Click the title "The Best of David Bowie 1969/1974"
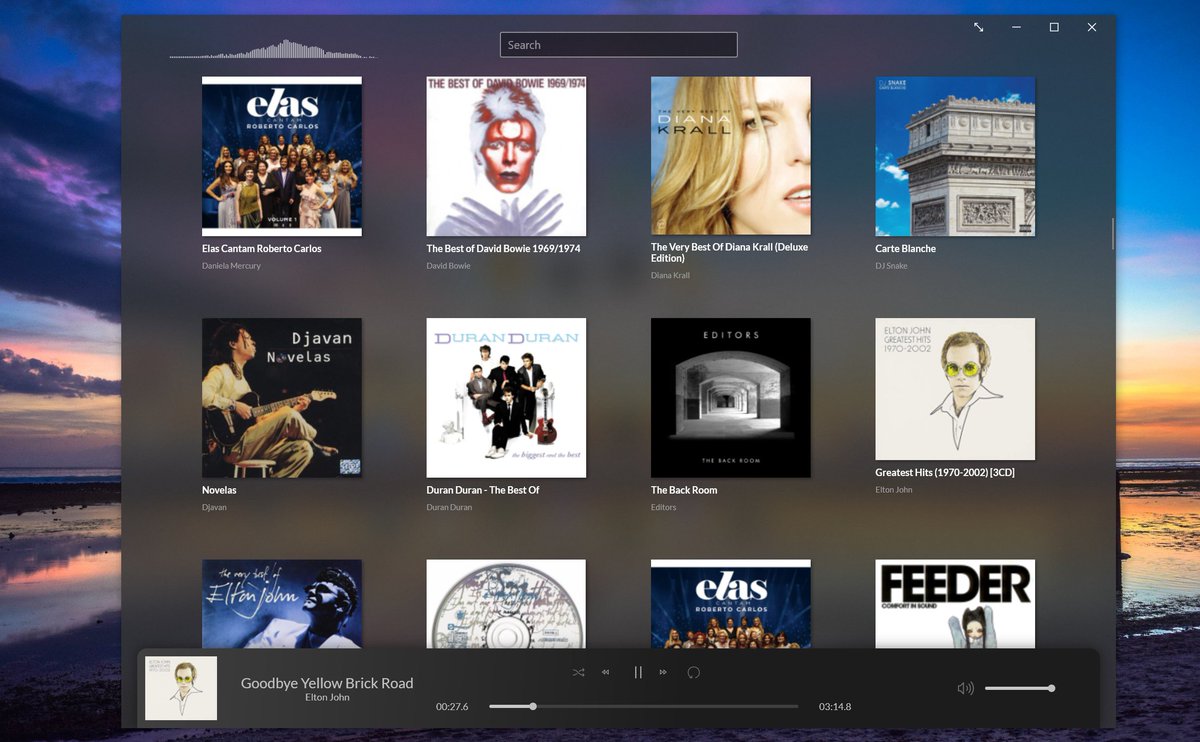 click(503, 249)
